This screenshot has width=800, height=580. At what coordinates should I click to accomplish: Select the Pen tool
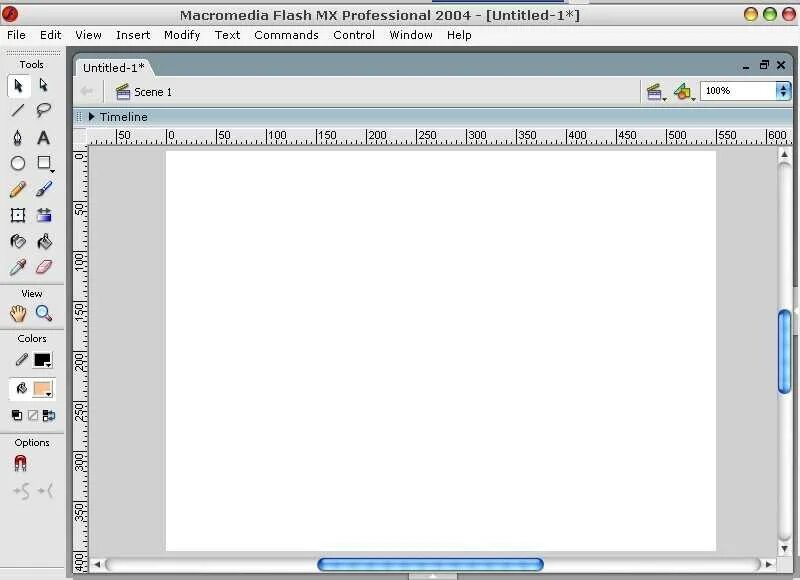[x=18, y=138]
